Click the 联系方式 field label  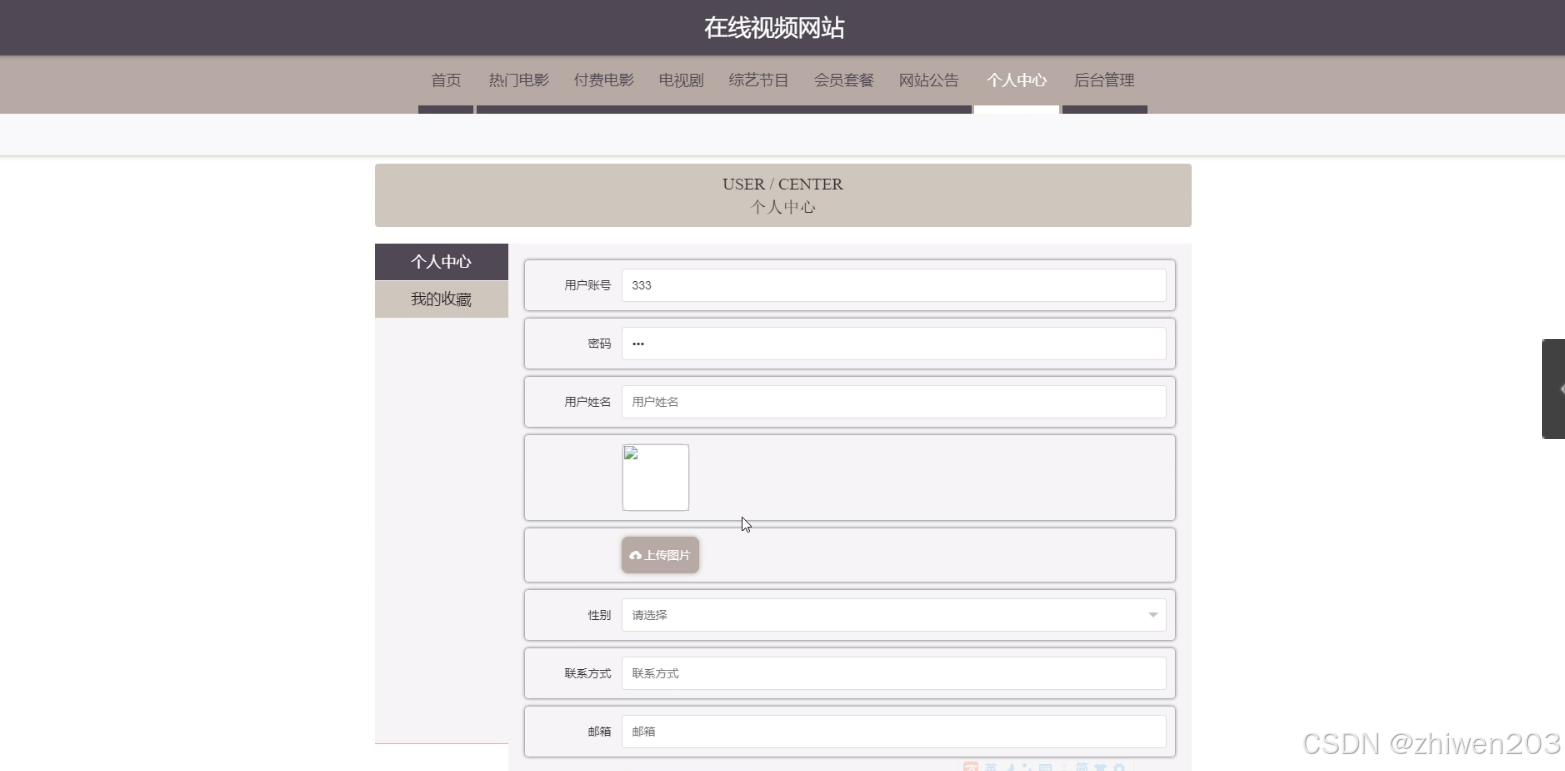tap(587, 673)
